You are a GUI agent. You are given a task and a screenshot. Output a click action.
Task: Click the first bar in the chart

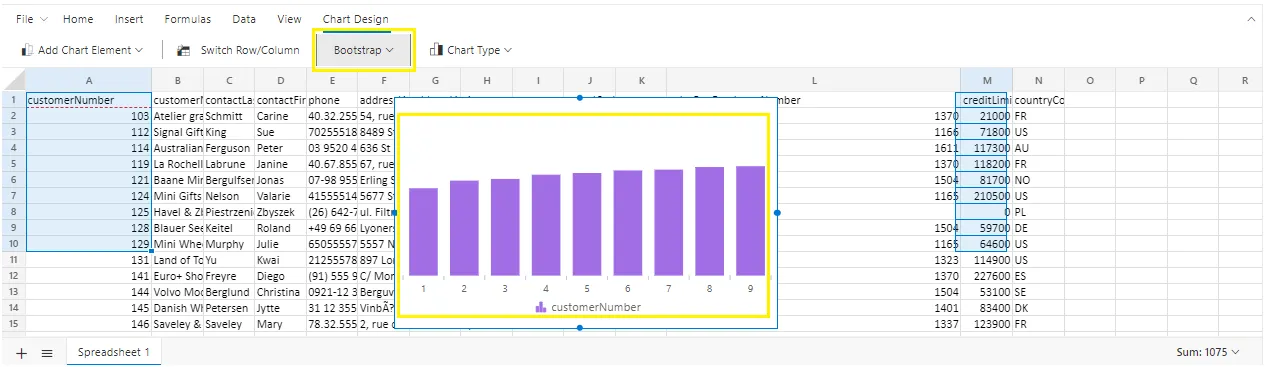point(423,231)
